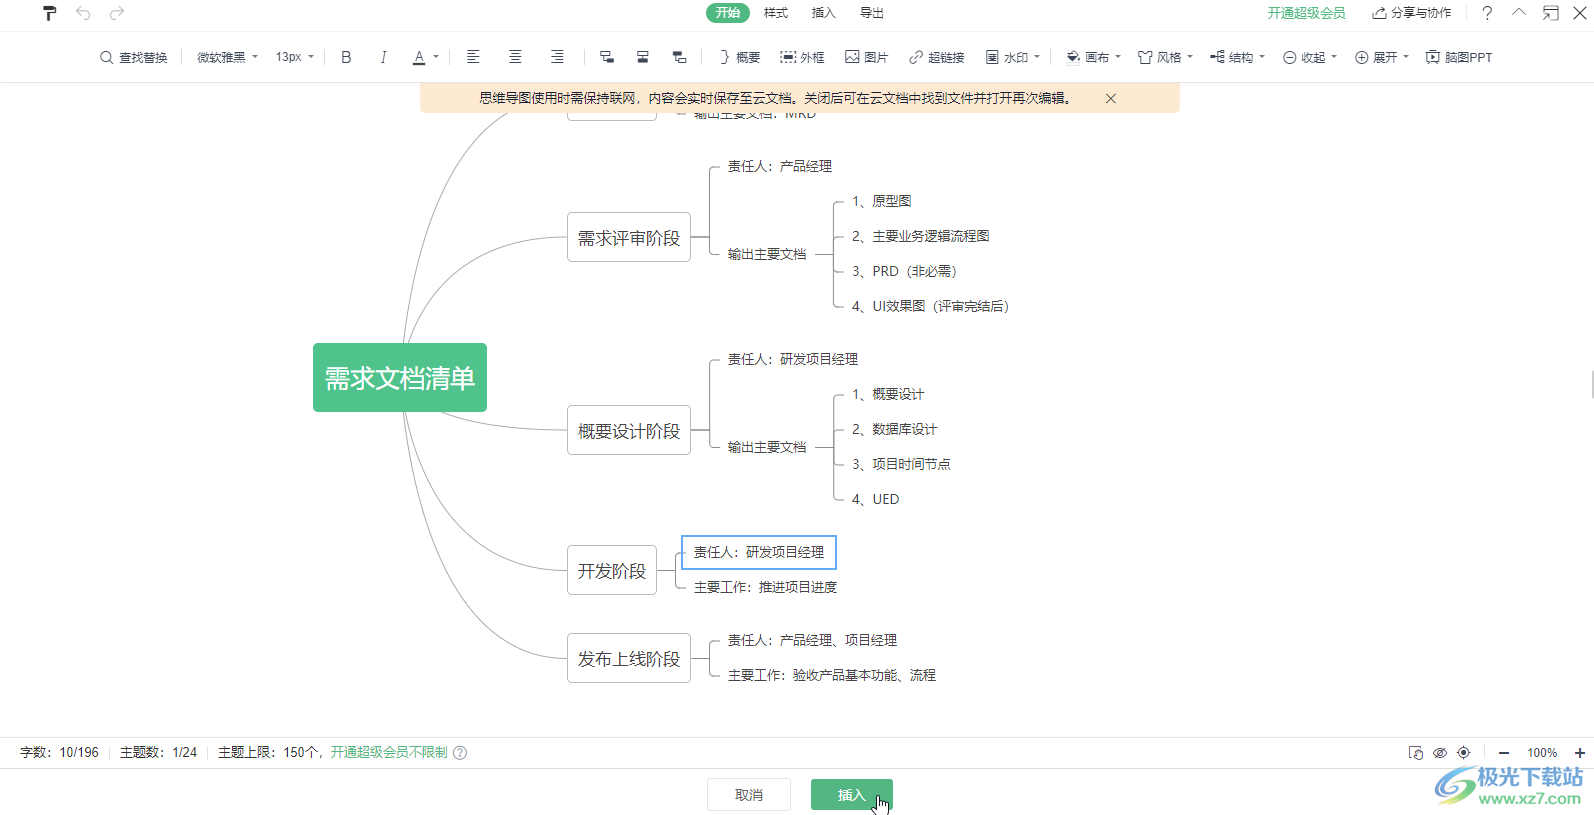
Task: Open expand (展开) dropdown
Action: coord(1381,57)
